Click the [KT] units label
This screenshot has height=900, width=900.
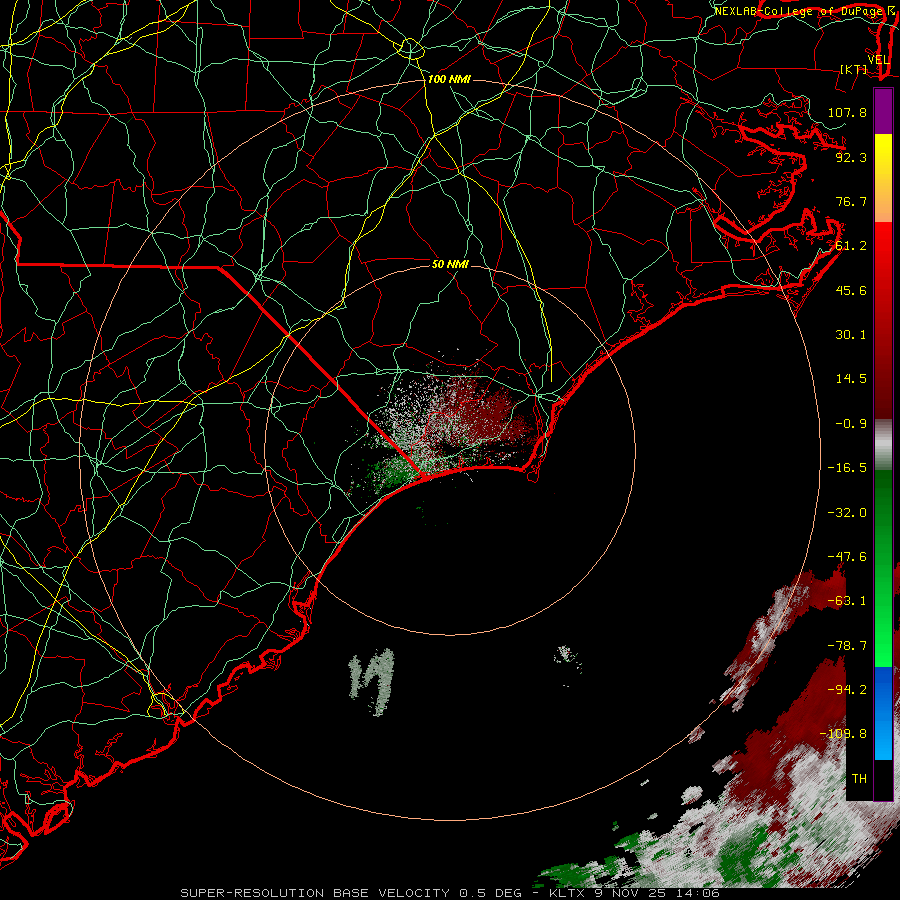(854, 69)
